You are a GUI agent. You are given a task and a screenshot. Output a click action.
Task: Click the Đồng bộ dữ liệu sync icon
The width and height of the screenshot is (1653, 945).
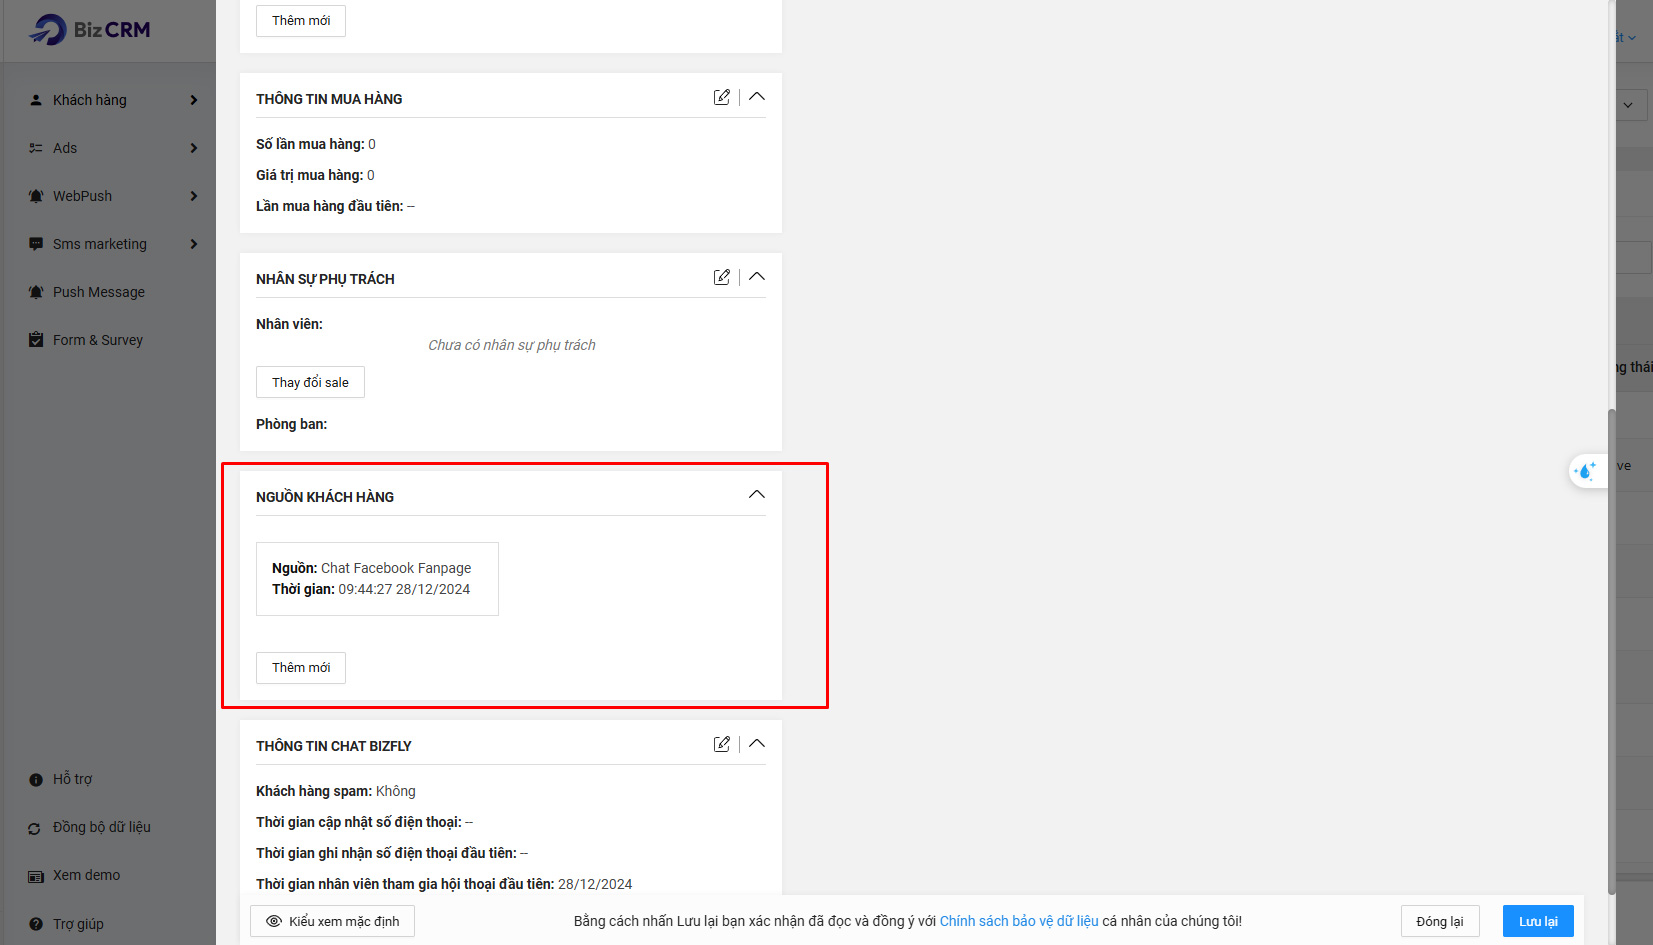point(35,828)
